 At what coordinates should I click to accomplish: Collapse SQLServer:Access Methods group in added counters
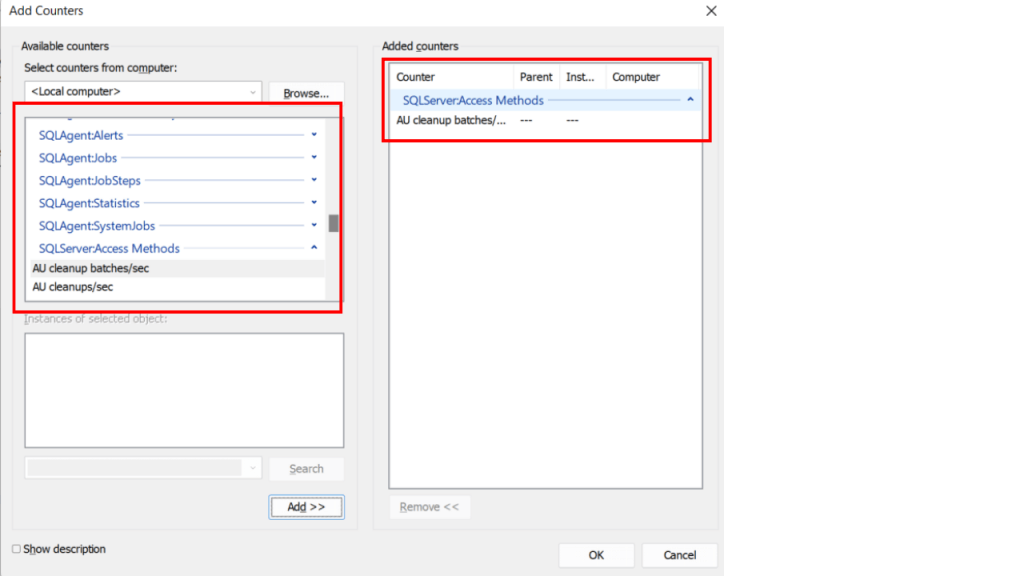click(690, 100)
